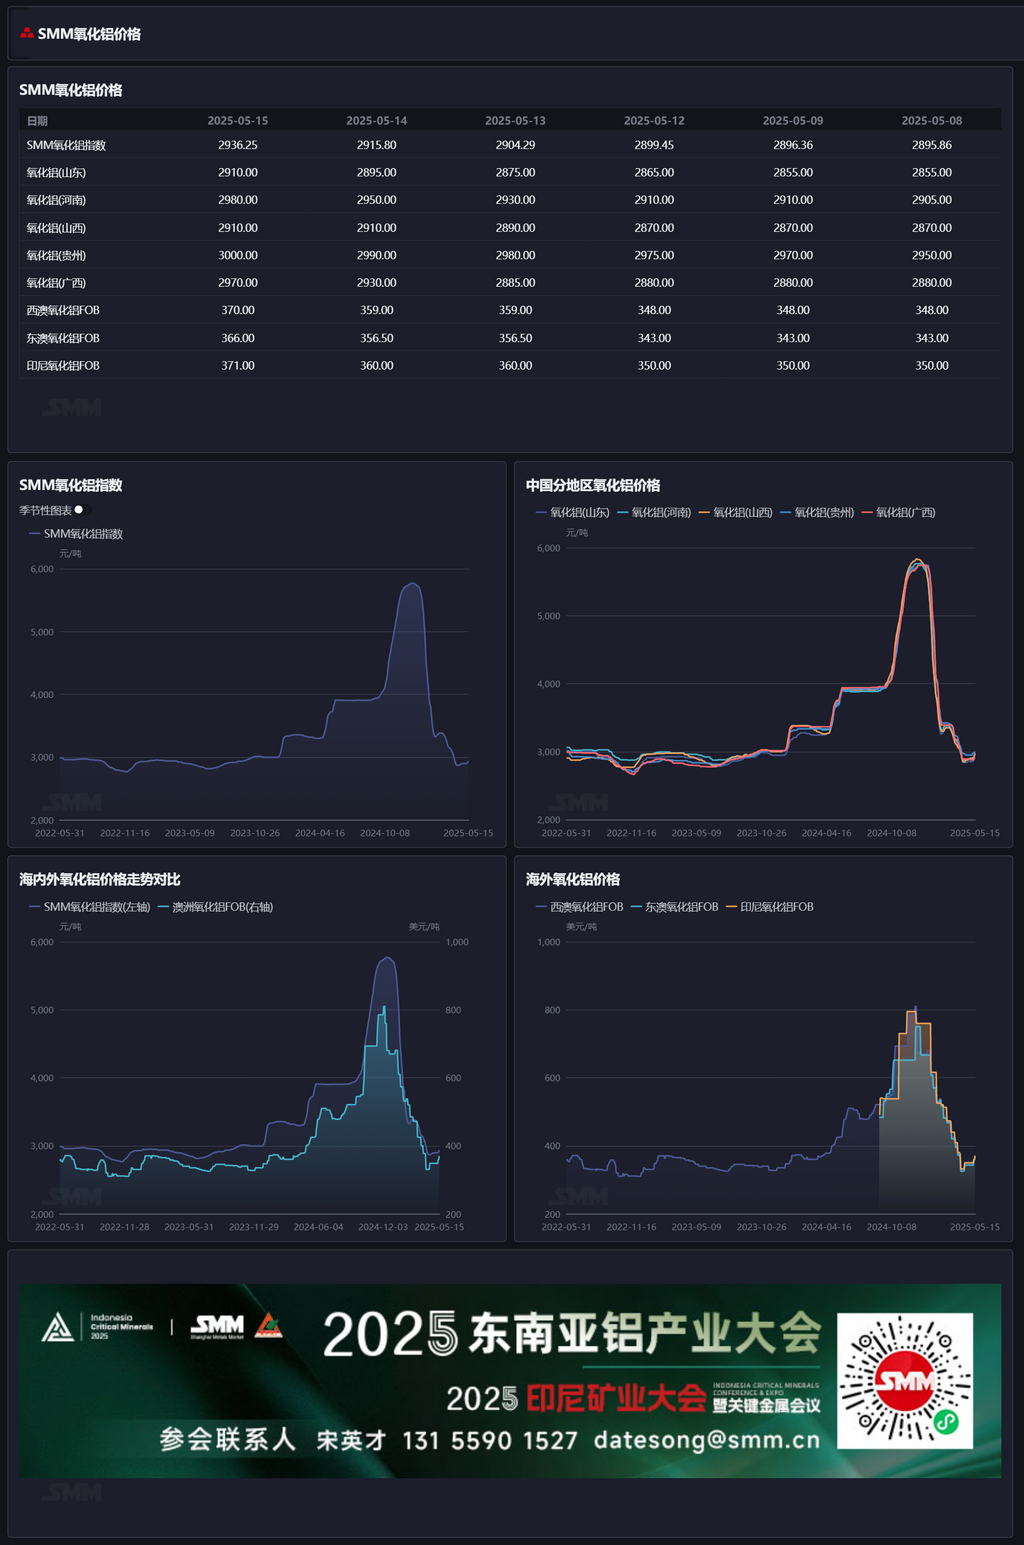Click table row label 东澳氧化铝FOB

63,338
